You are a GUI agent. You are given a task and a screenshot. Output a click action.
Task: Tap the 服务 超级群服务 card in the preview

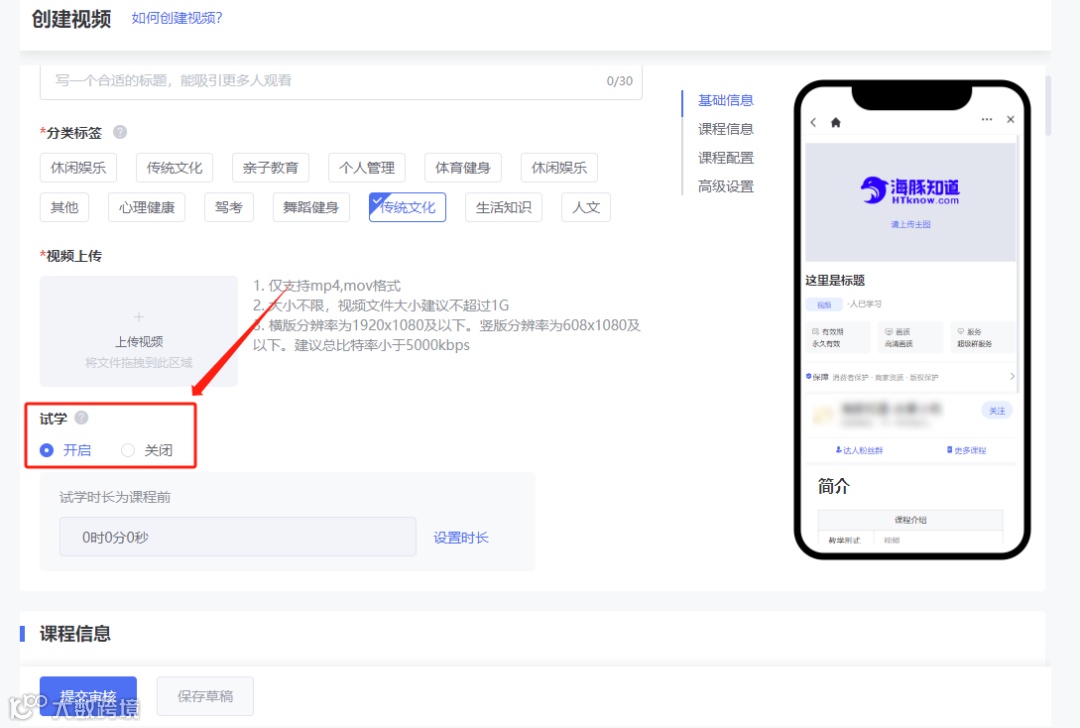click(x=983, y=337)
